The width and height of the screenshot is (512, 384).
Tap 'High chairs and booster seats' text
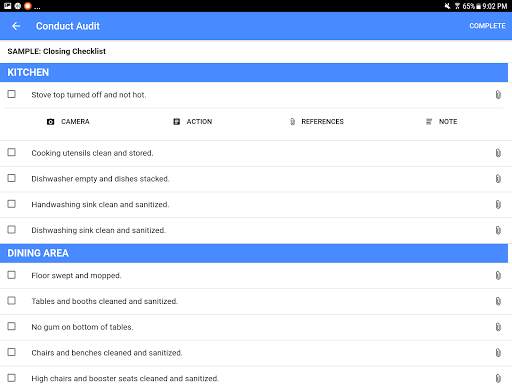pos(85,378)
